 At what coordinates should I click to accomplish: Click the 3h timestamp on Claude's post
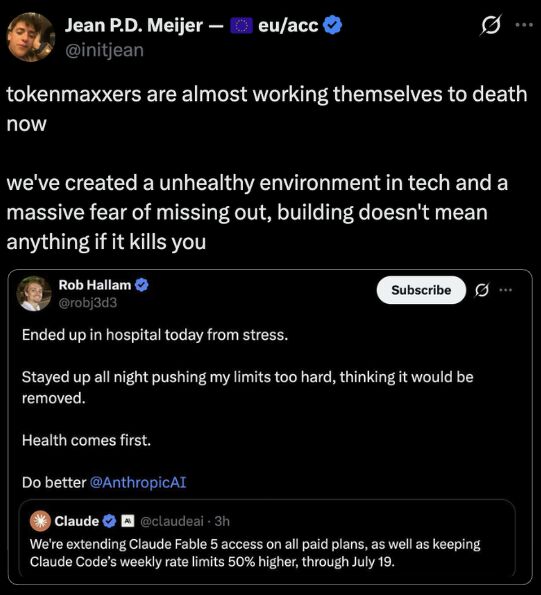222,521
